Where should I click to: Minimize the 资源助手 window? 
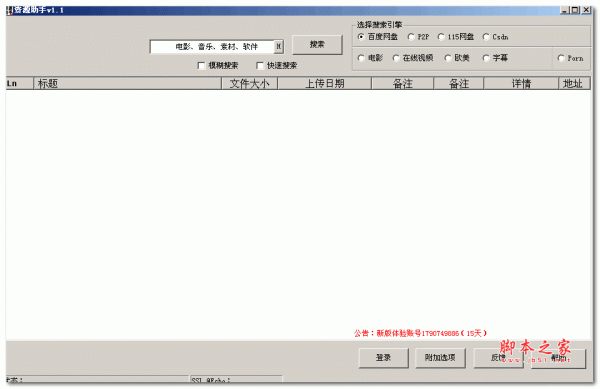coord(564,10)
